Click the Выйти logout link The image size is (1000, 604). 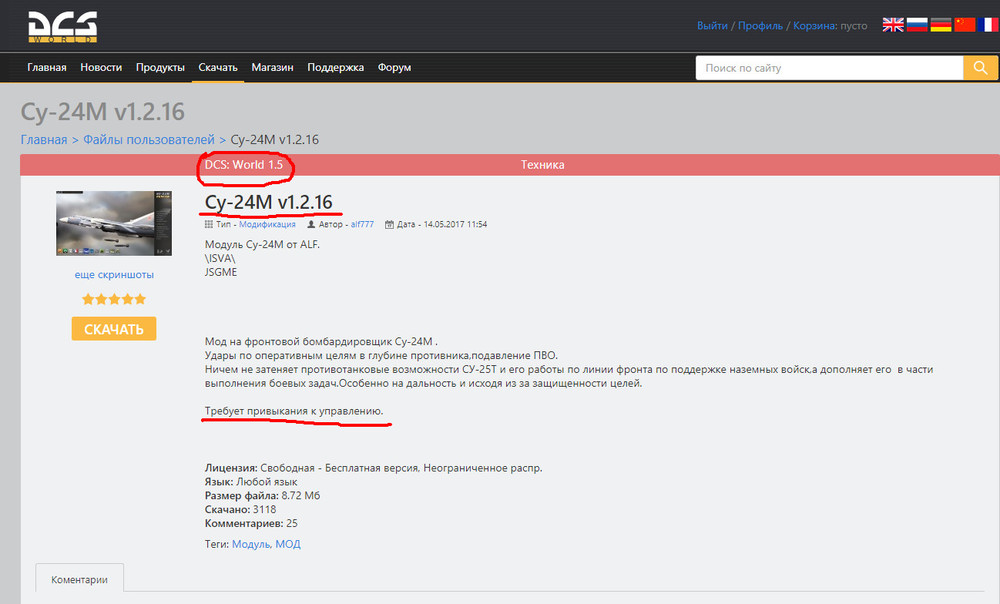[x=712, y=26]
